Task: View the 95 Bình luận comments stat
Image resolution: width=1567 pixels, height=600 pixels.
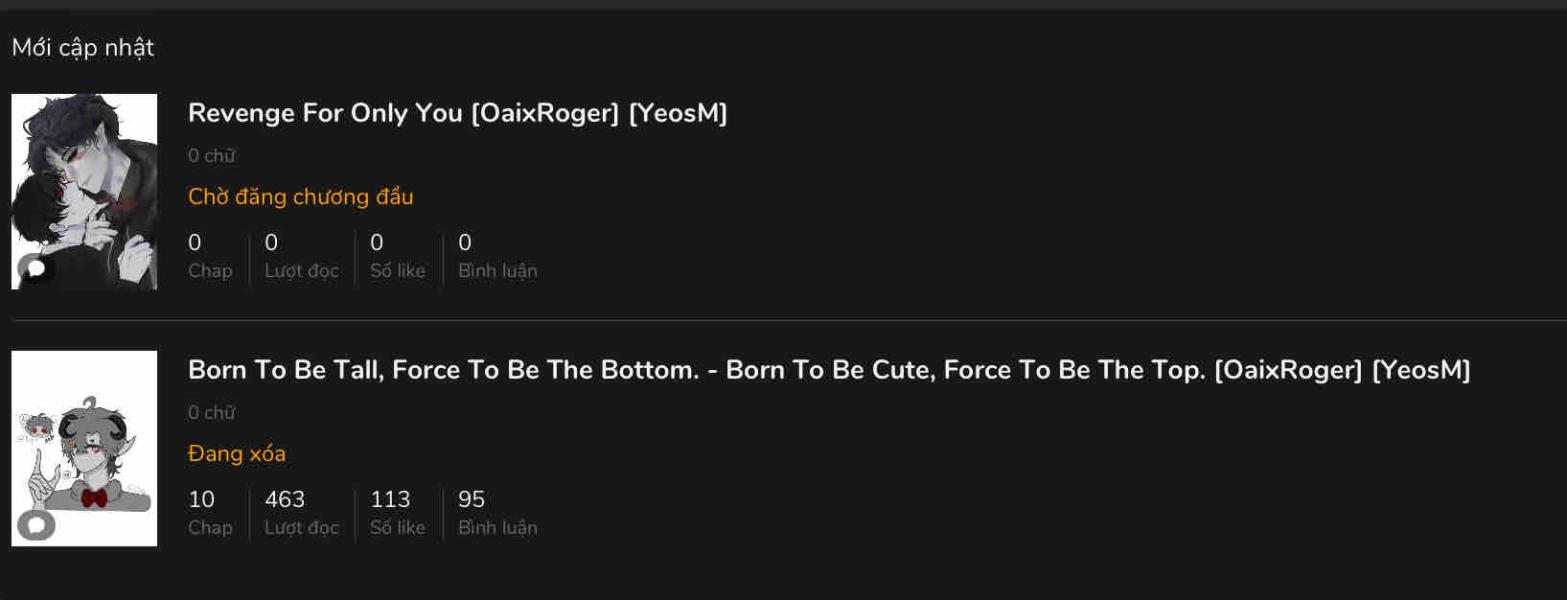Action: [x=497, y=512]
